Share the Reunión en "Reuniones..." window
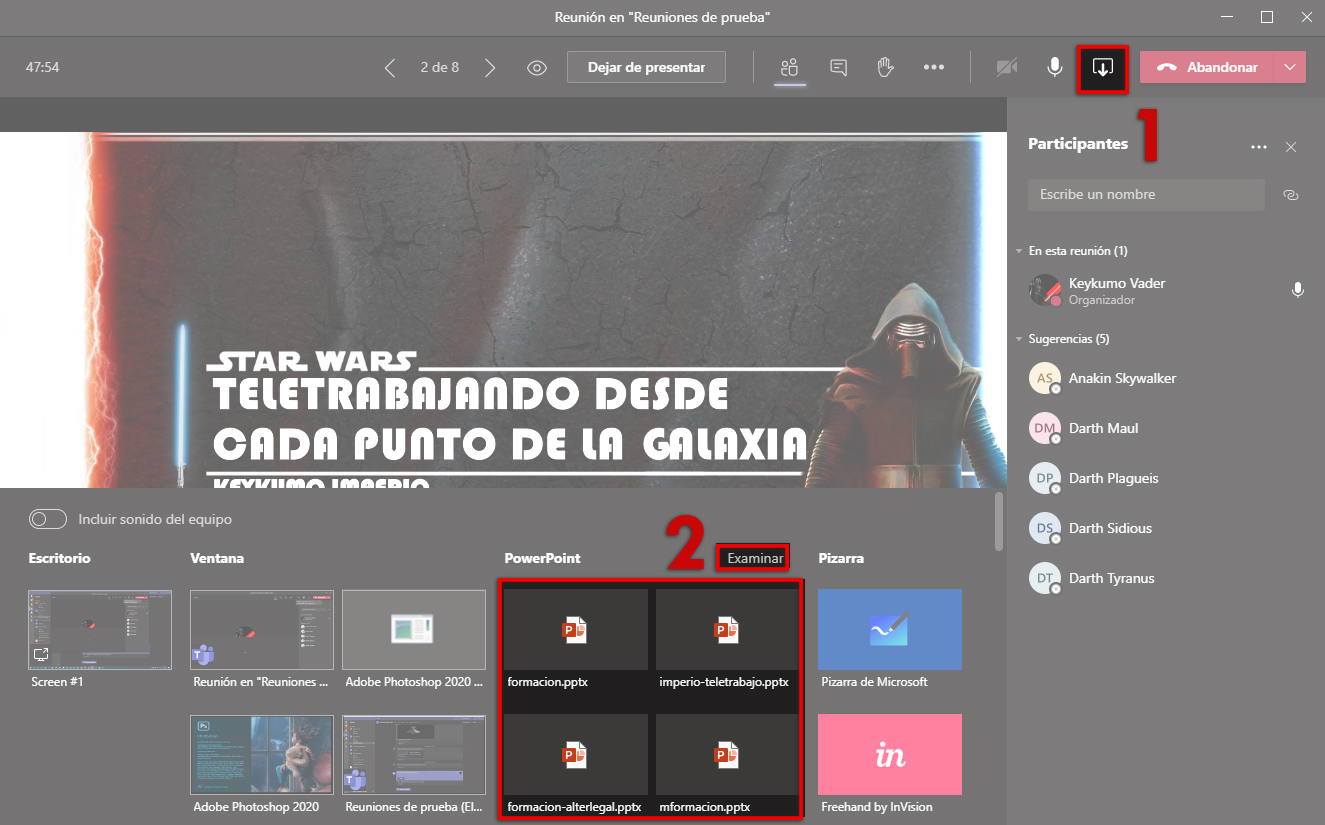The image size is (1325, 825). pos(262,630)
